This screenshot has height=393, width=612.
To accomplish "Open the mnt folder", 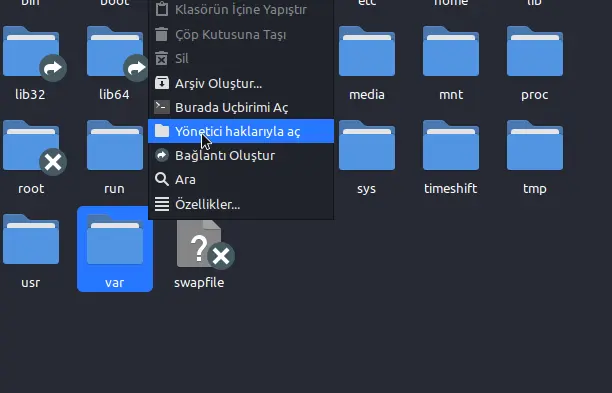I will [451, 51].
